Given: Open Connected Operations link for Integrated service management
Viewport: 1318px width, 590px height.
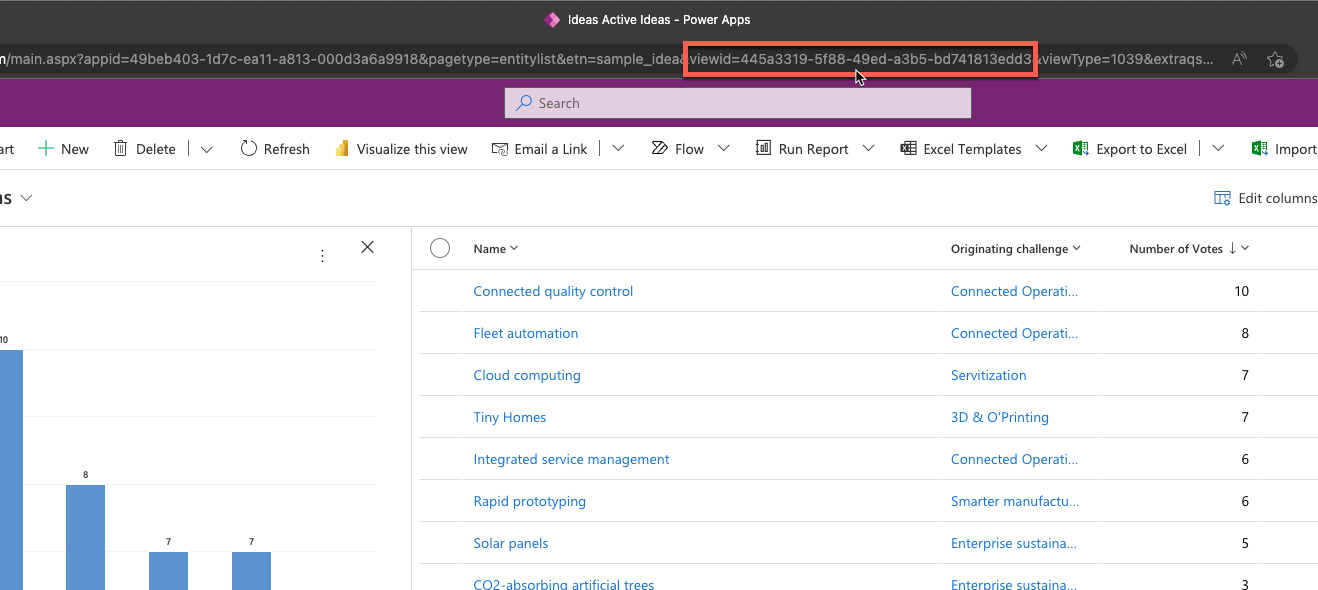Looking at the screenshot, I should click(x=1015, y=459).
